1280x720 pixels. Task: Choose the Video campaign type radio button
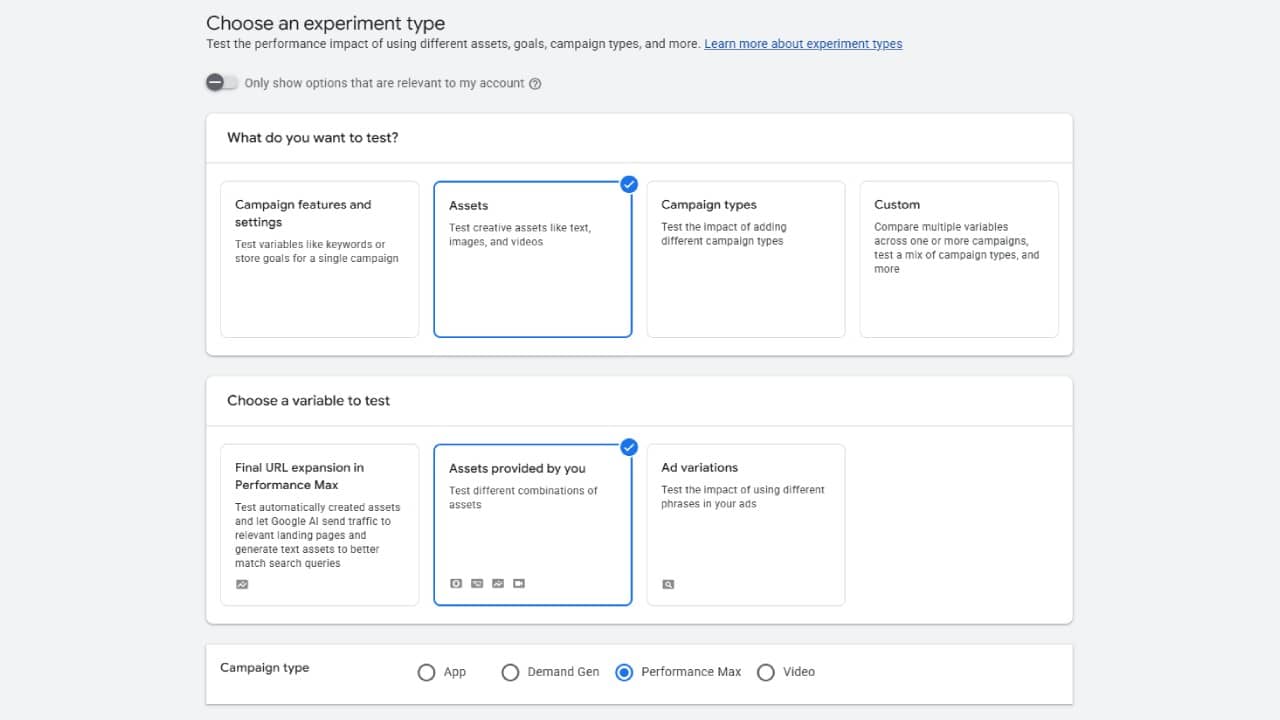pos(766,672)
